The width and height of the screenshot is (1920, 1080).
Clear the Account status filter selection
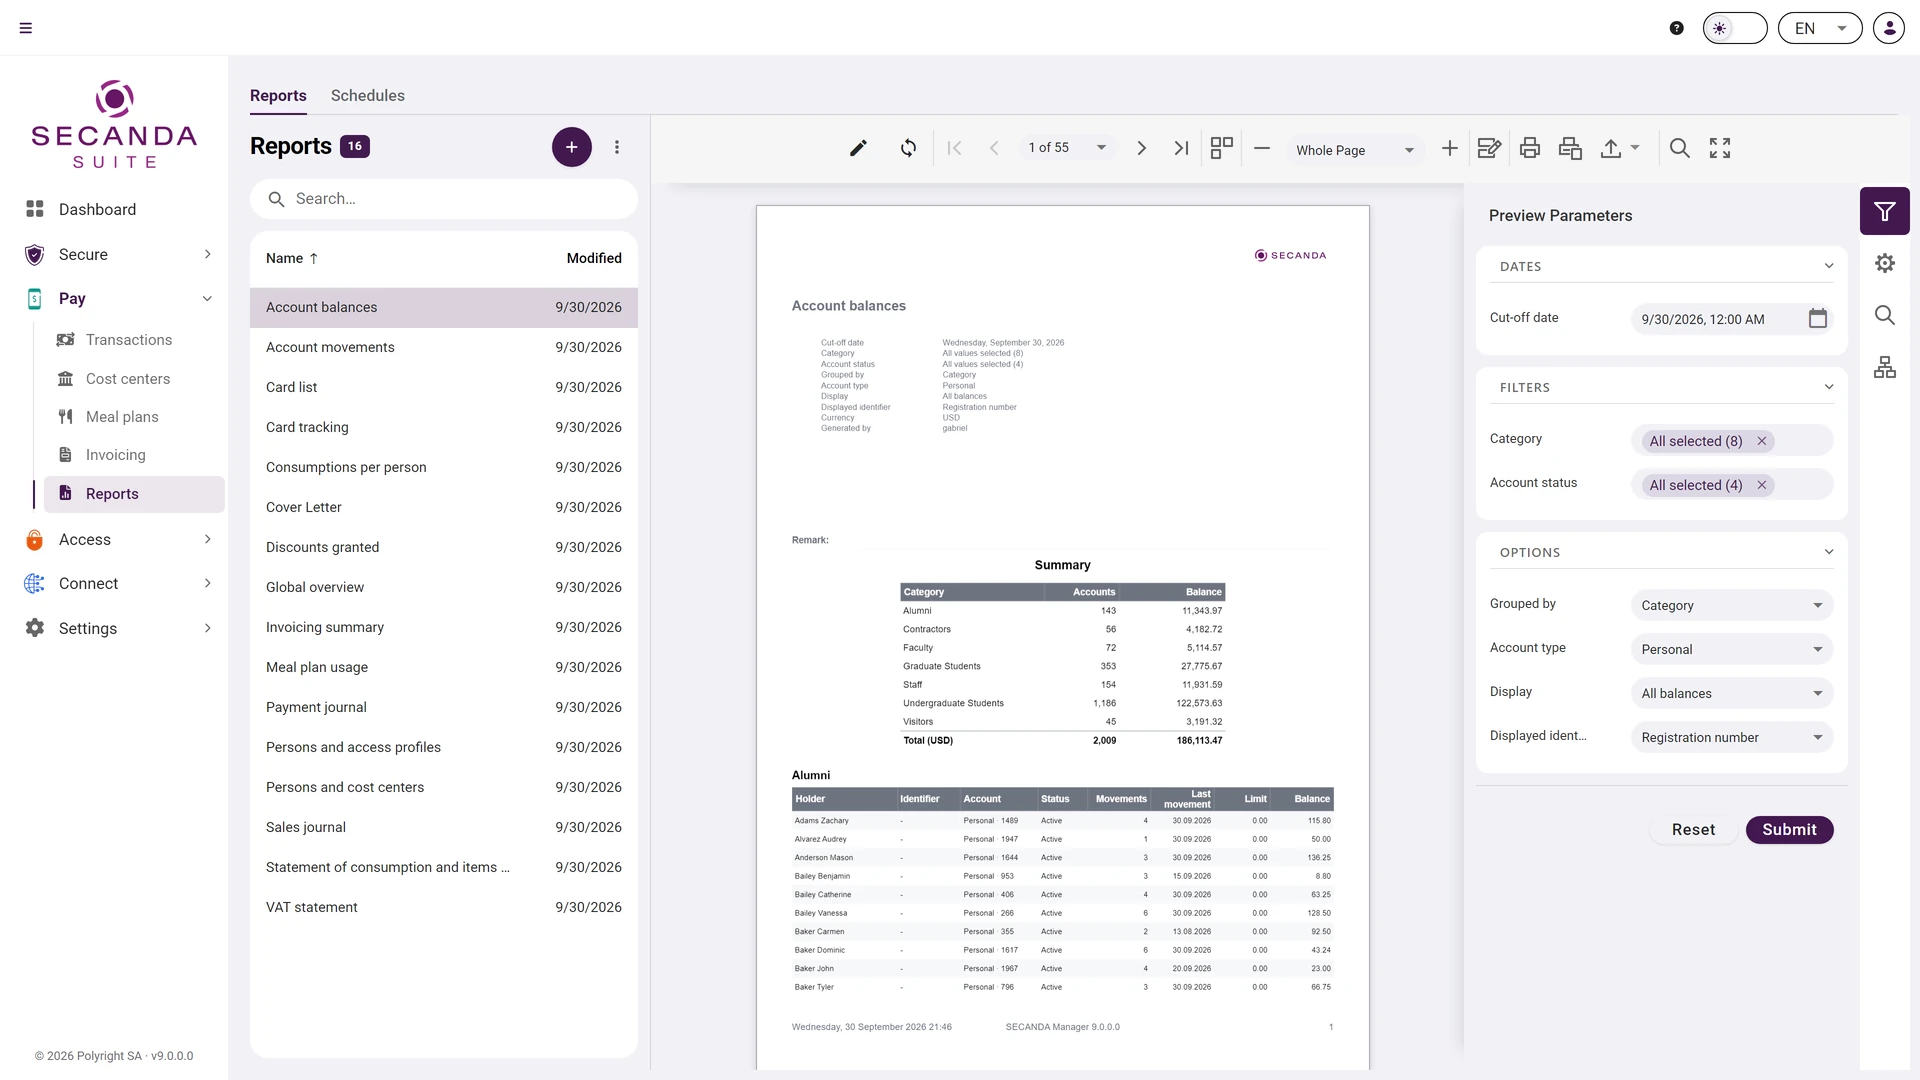(1762, 485)
